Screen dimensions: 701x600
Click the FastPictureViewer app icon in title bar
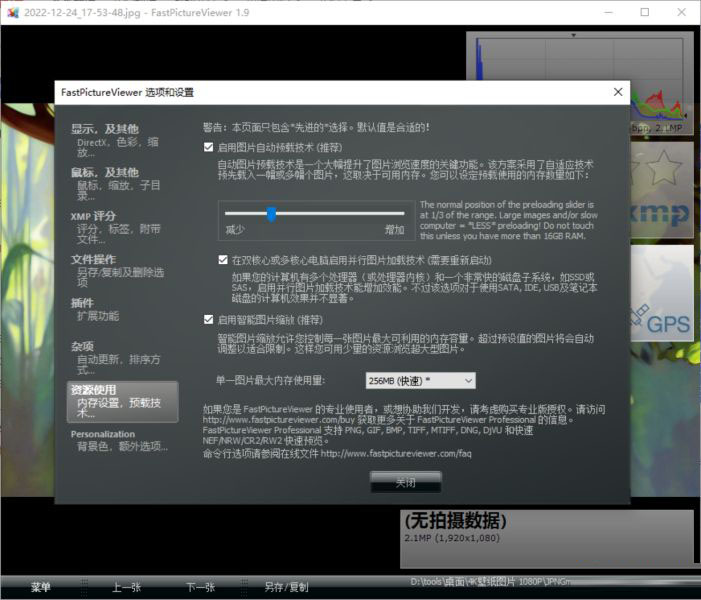pos(13,12)
